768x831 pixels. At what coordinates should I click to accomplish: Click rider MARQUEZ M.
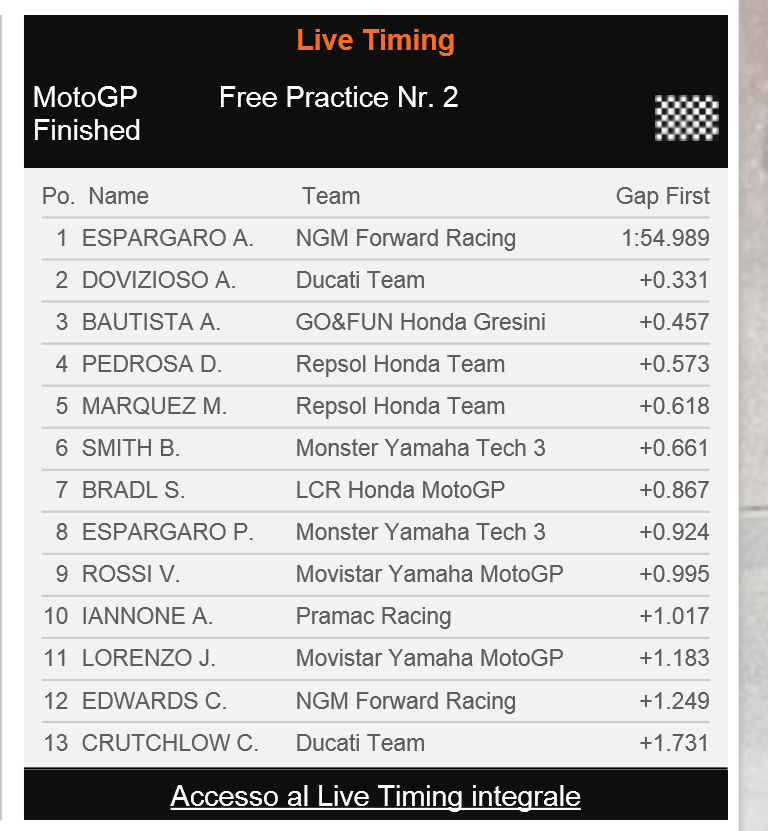click(154, 406)
